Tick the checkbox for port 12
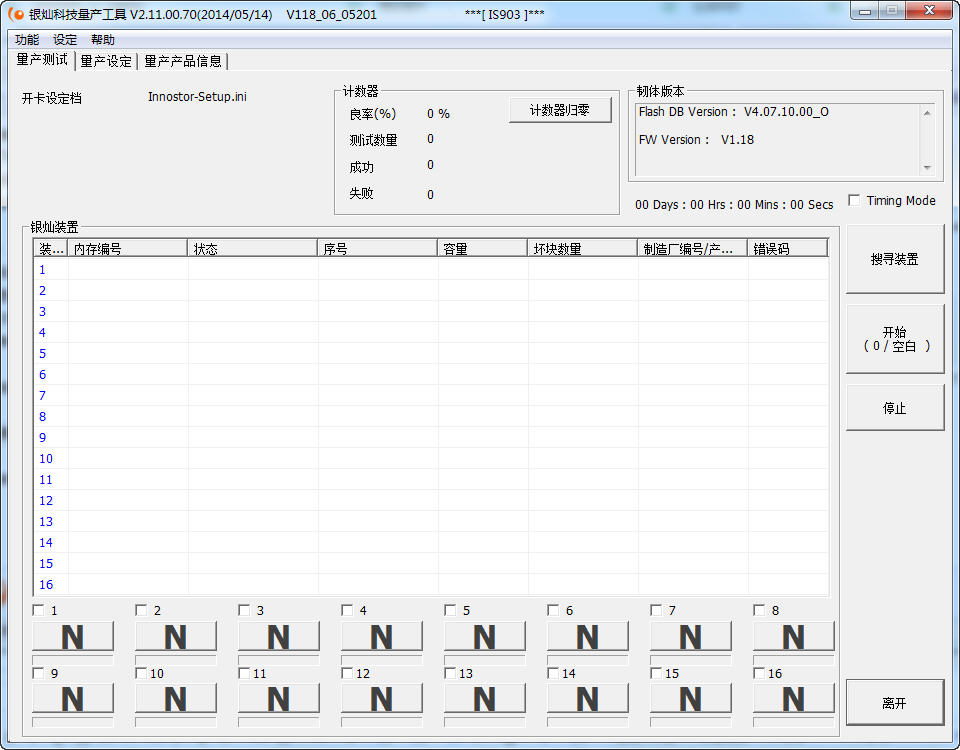960x750 pixels. [x=347, y=673]
